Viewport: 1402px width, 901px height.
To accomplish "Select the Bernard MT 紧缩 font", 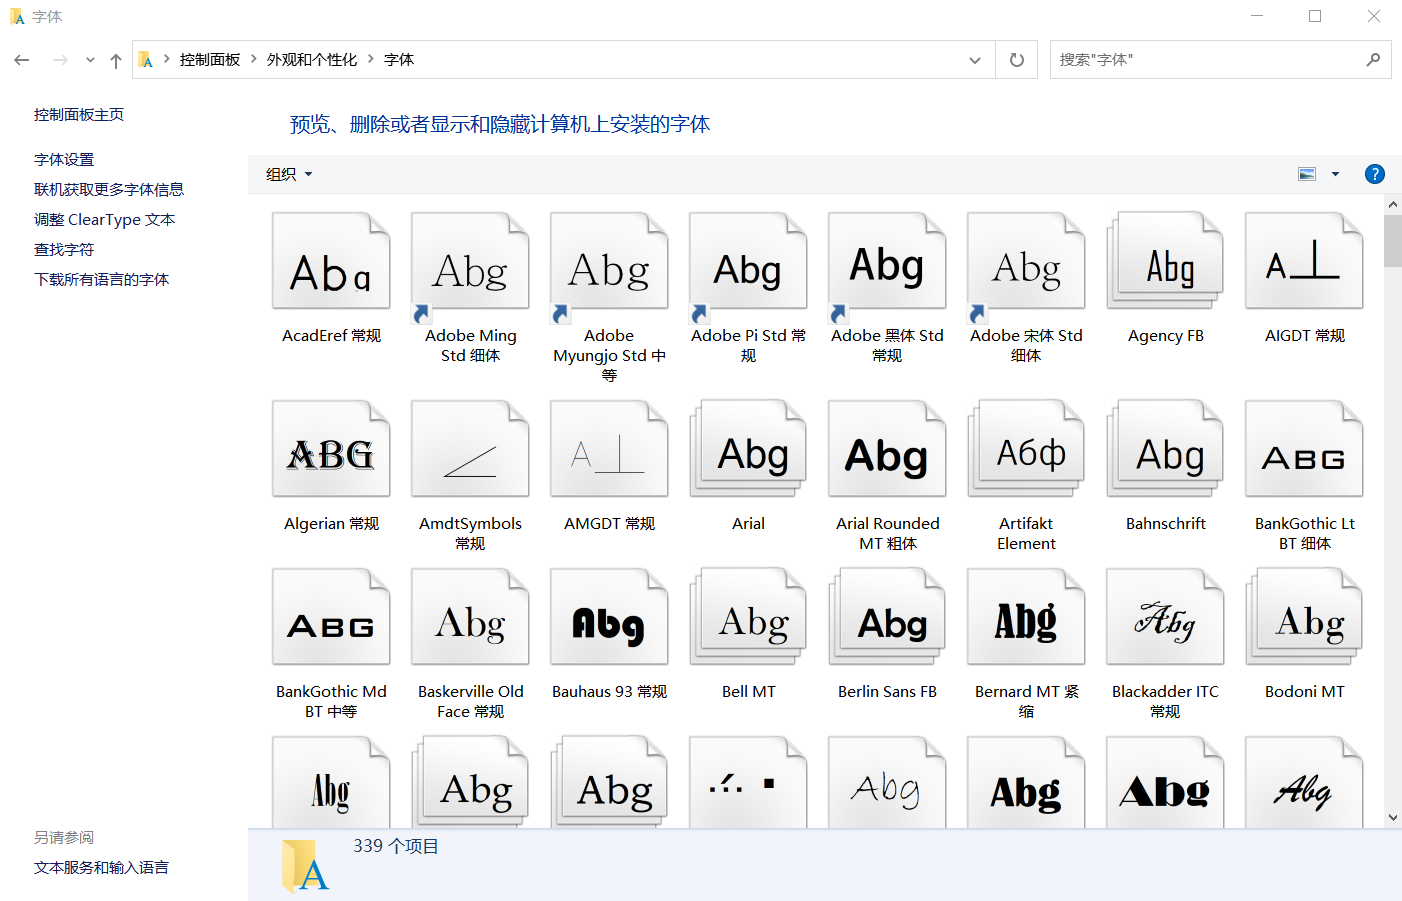I will 1026,644.
